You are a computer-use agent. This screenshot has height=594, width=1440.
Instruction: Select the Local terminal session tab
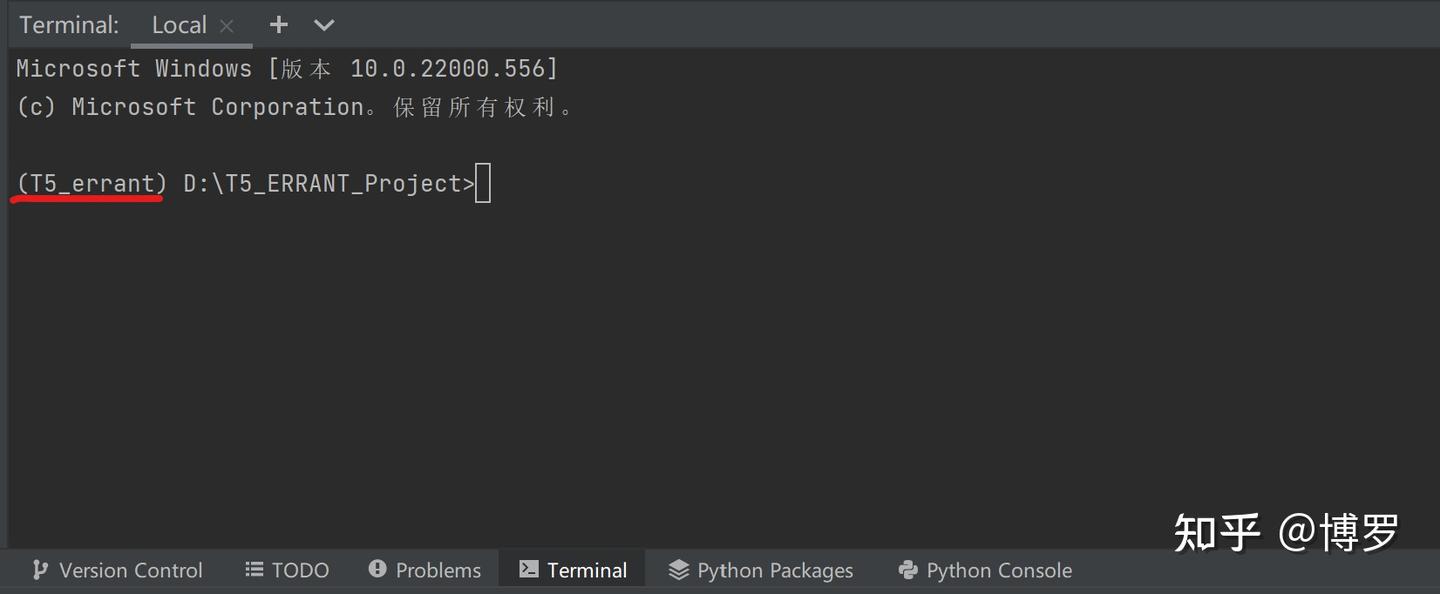[178, 25]
